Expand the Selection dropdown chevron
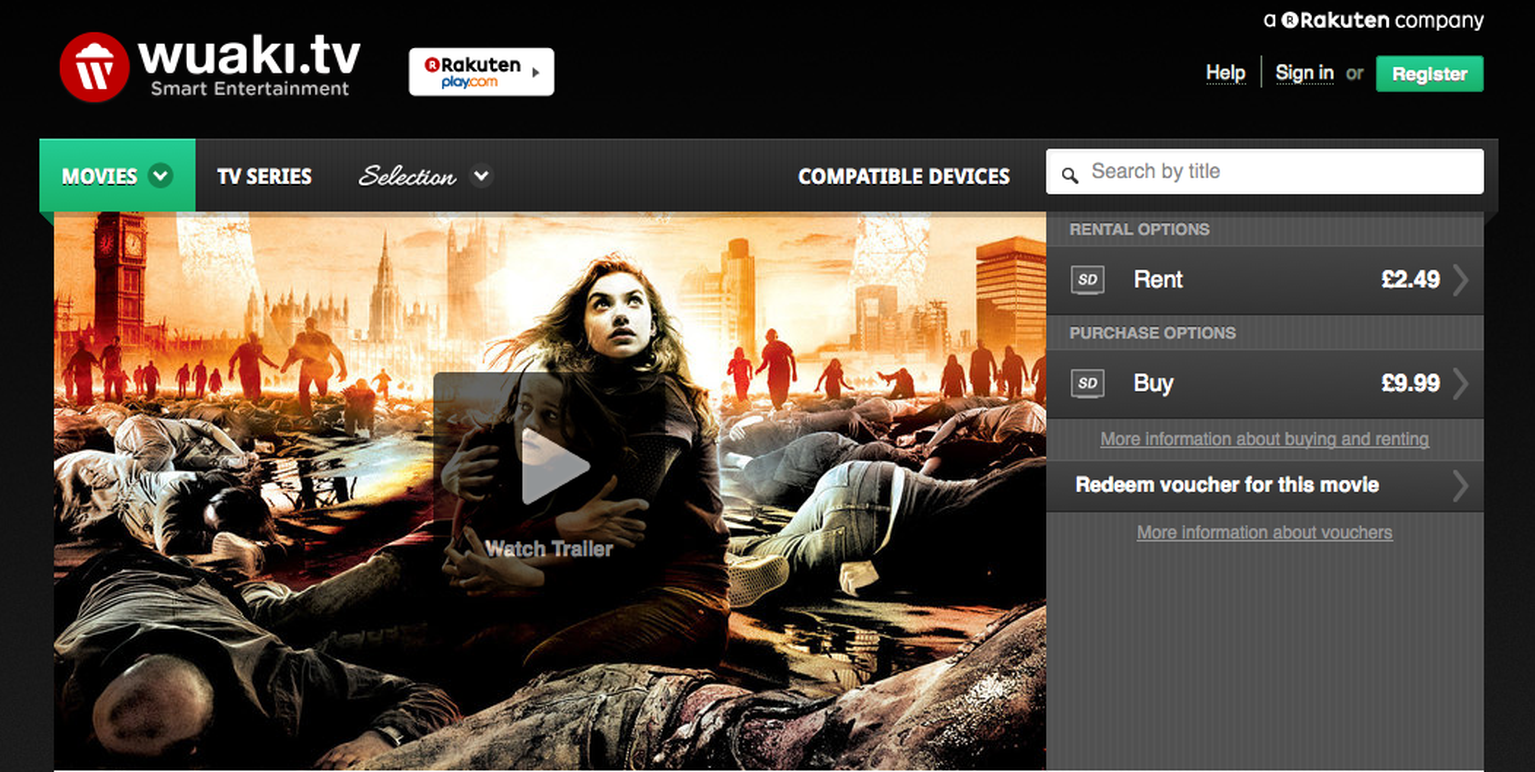Image resolution: width=1535 pixels, height=772 pixels. (x=481, y=176)
